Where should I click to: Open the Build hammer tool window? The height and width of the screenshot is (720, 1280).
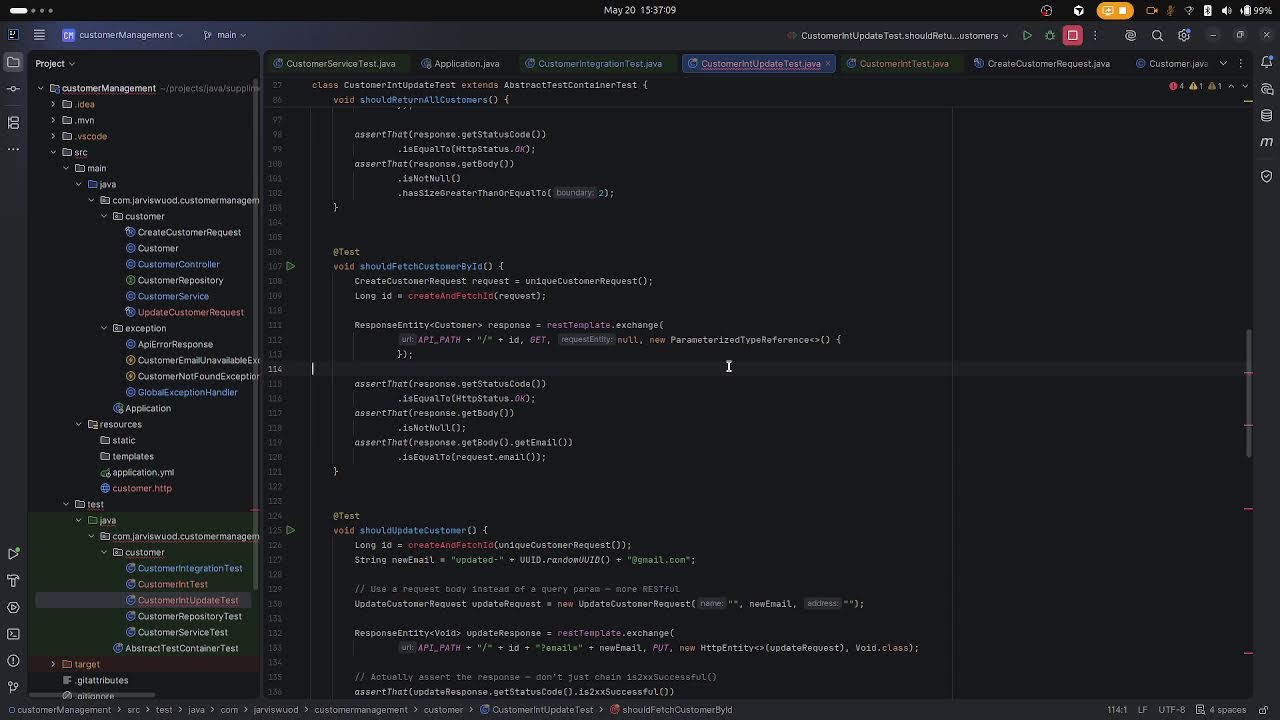(x=13, y=580)
